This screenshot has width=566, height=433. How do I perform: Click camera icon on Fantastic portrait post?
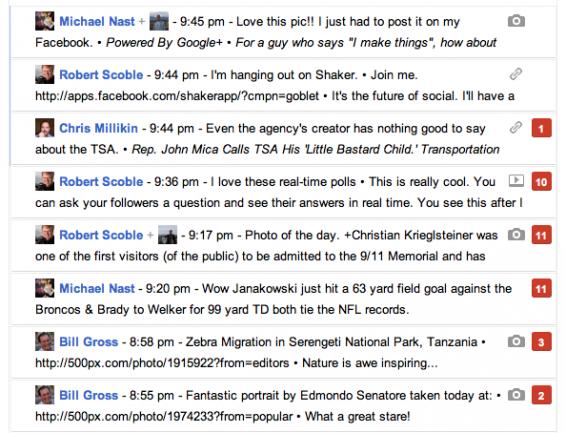pos(516,395)
